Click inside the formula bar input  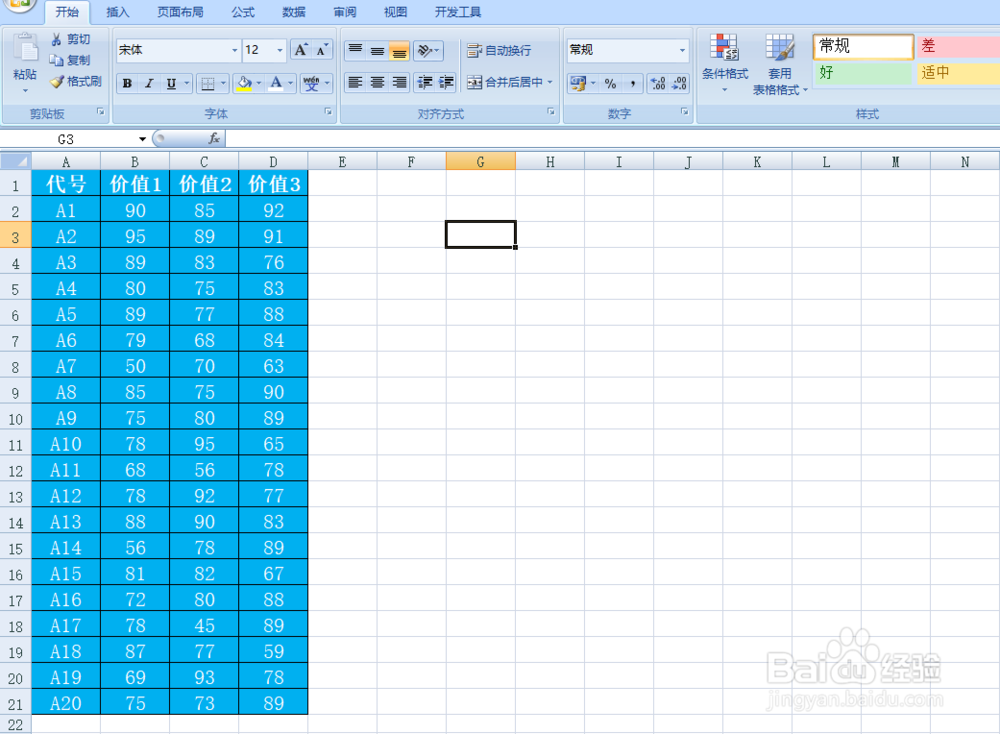click(x=612, y=138)
